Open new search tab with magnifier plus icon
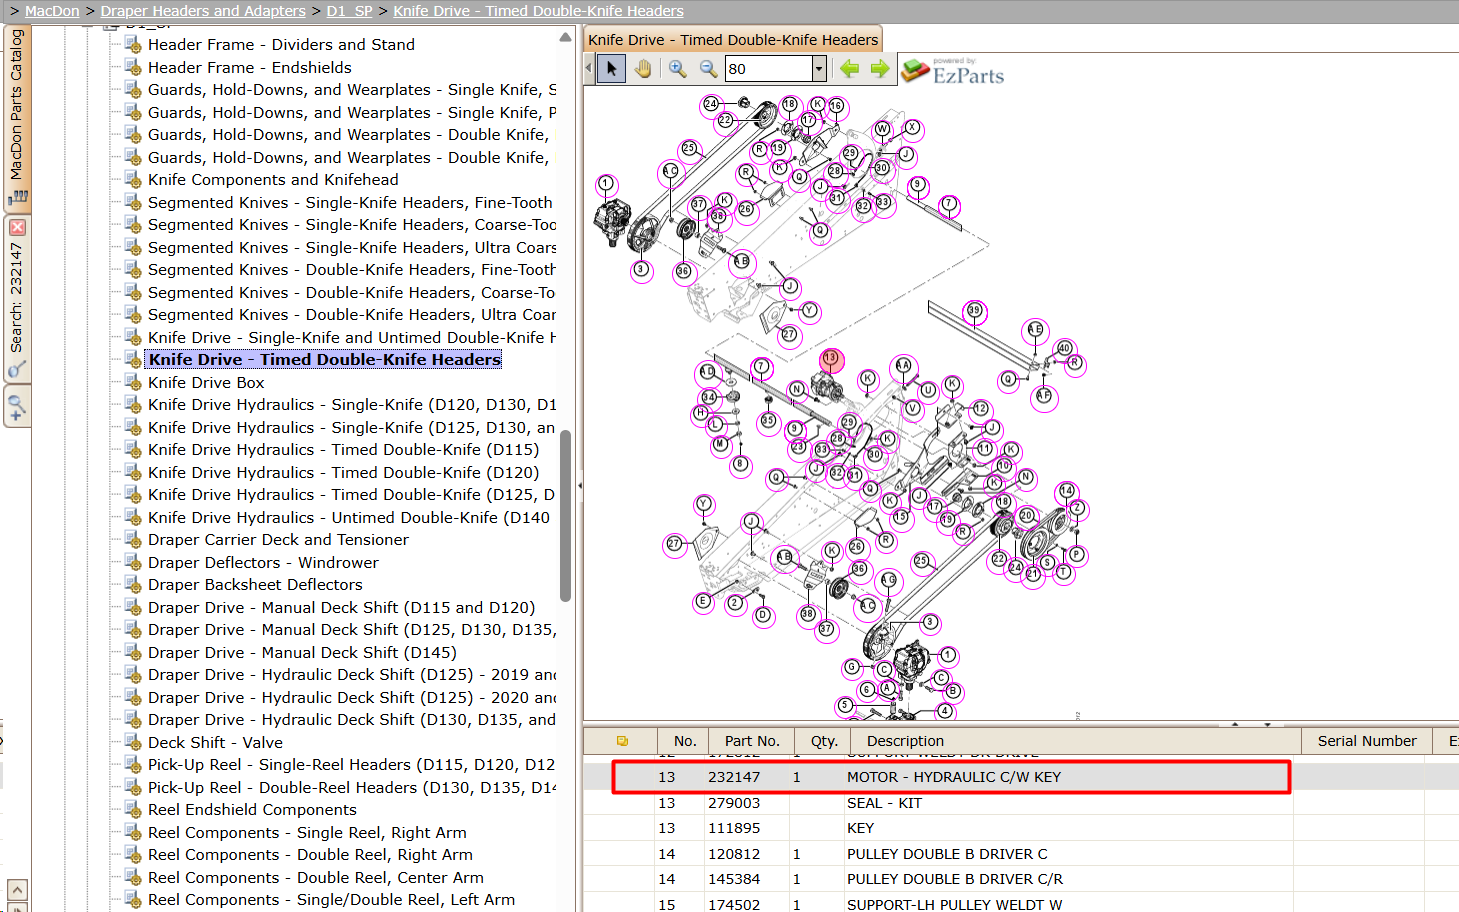 [17, 408]
